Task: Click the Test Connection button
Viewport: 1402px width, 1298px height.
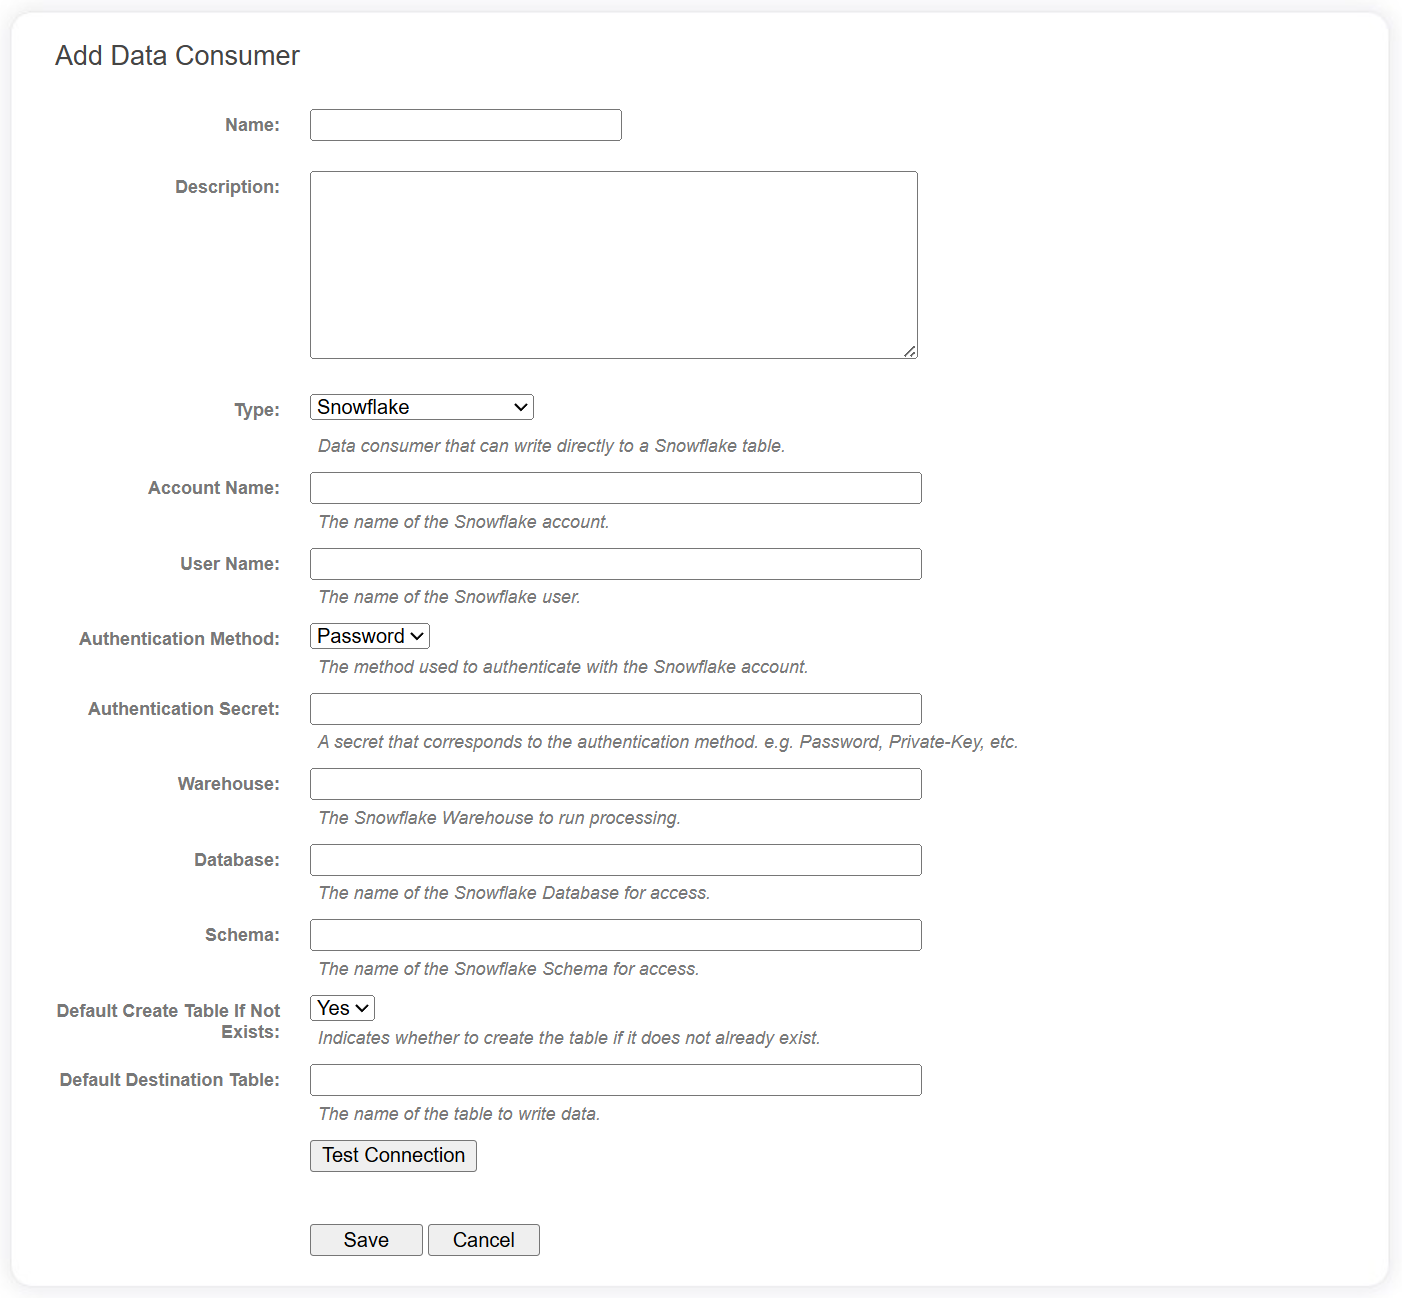Action: [x=393, y=1156]
